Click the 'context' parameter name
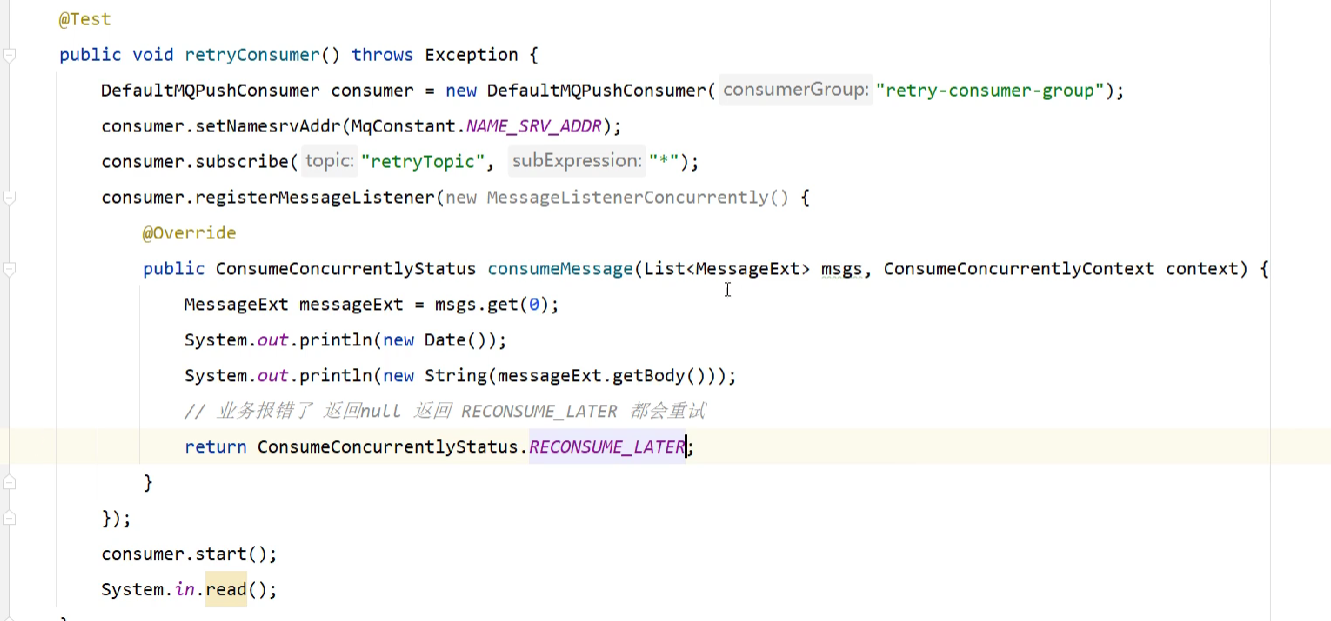Viewport: 1331px width, 621px height. 1202,269
